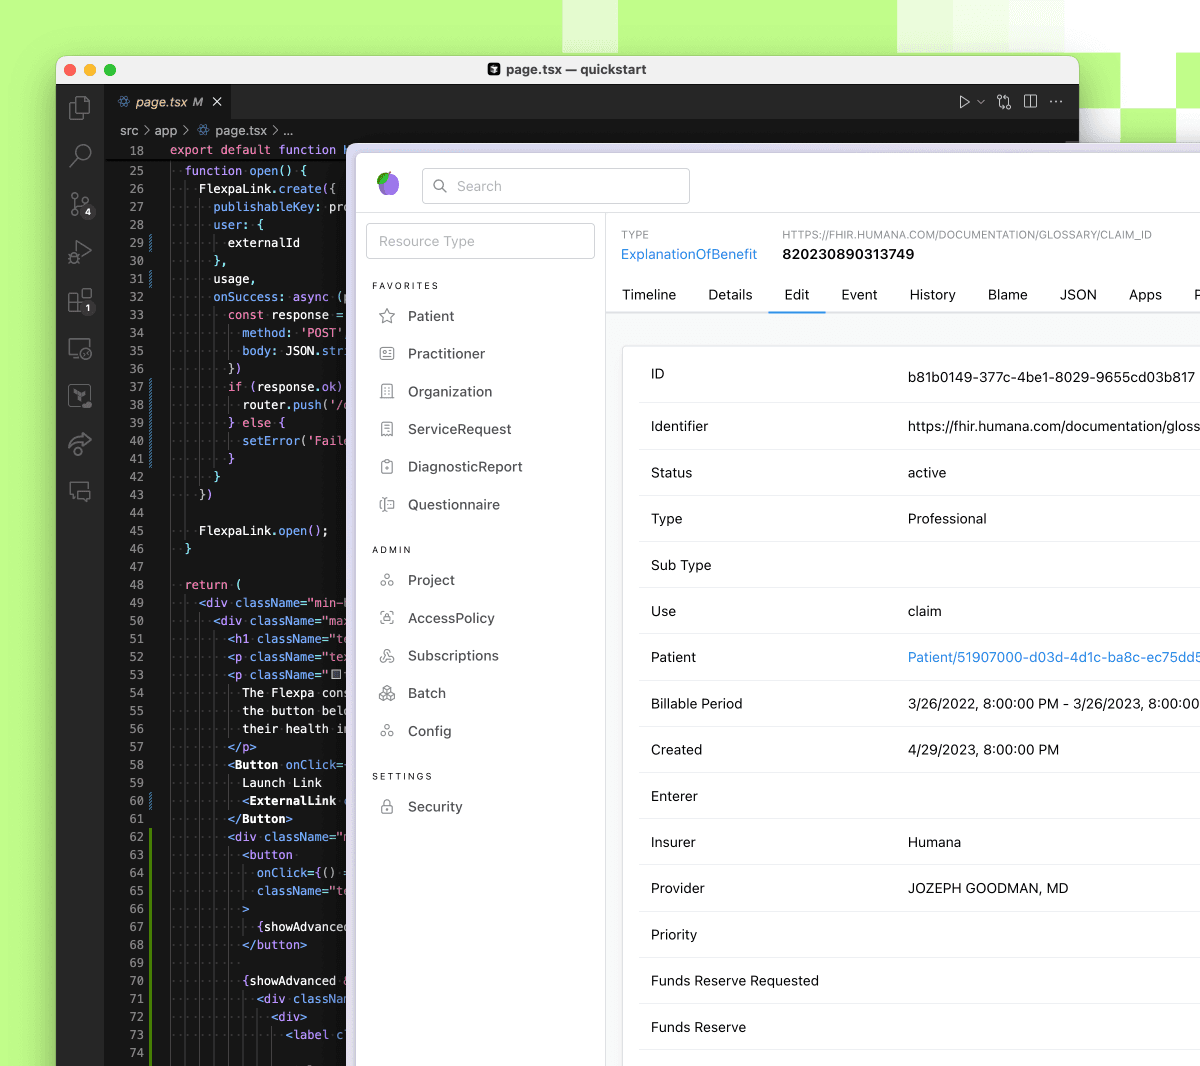The width and height of the screenshot is (1200, 1066).
Task: Open the Explorer view in VS Code
Action: tap(80, 108)
